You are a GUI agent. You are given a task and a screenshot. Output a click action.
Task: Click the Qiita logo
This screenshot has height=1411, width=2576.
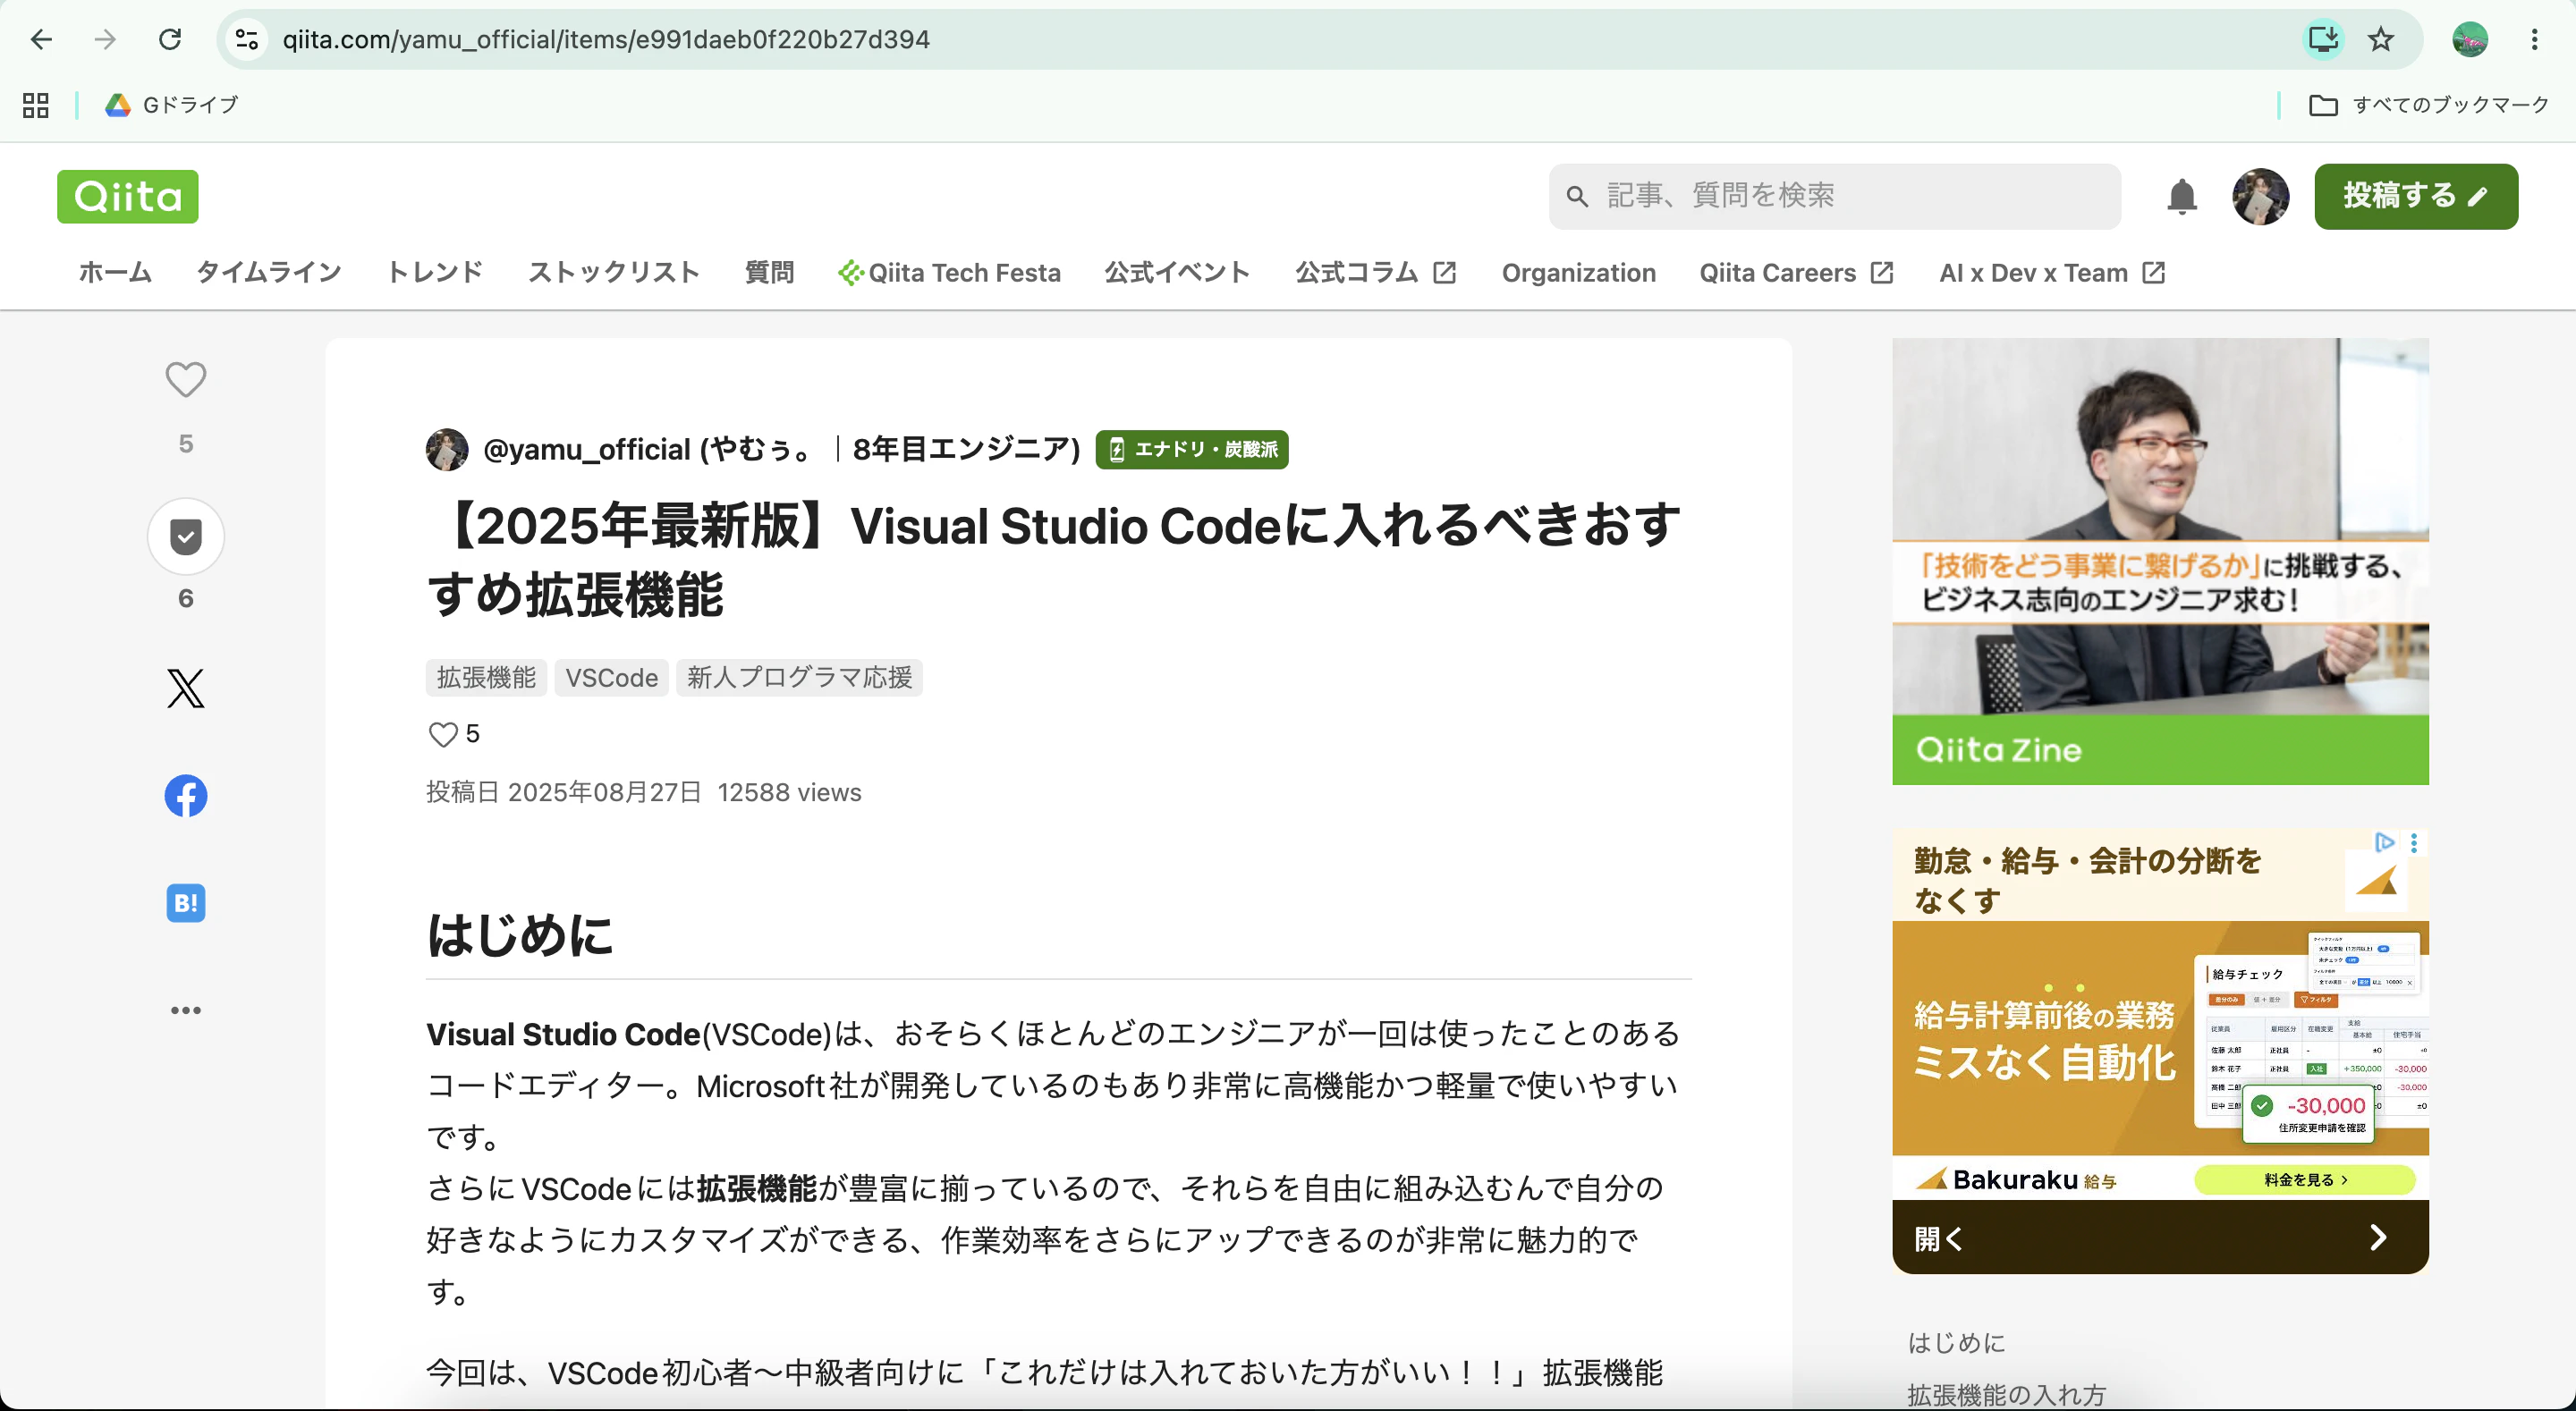click(128, 196)
